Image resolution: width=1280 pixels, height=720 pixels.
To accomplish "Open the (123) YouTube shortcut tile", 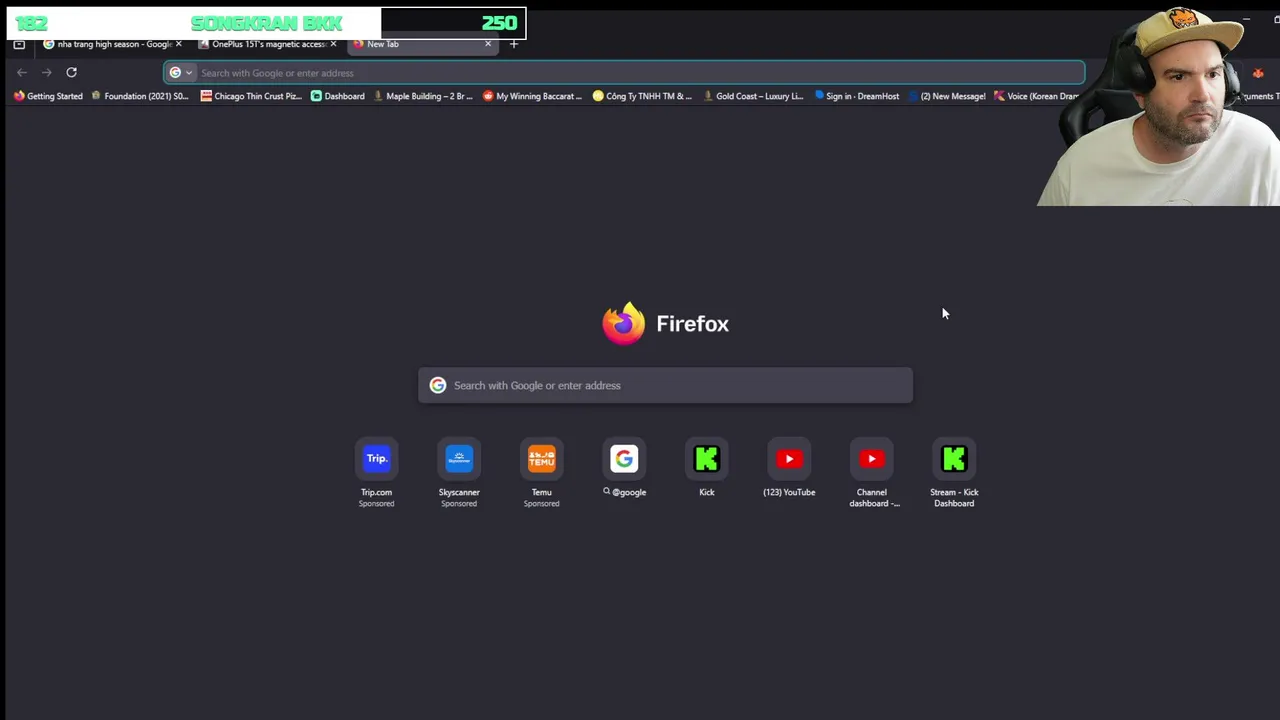I will 789,459.
